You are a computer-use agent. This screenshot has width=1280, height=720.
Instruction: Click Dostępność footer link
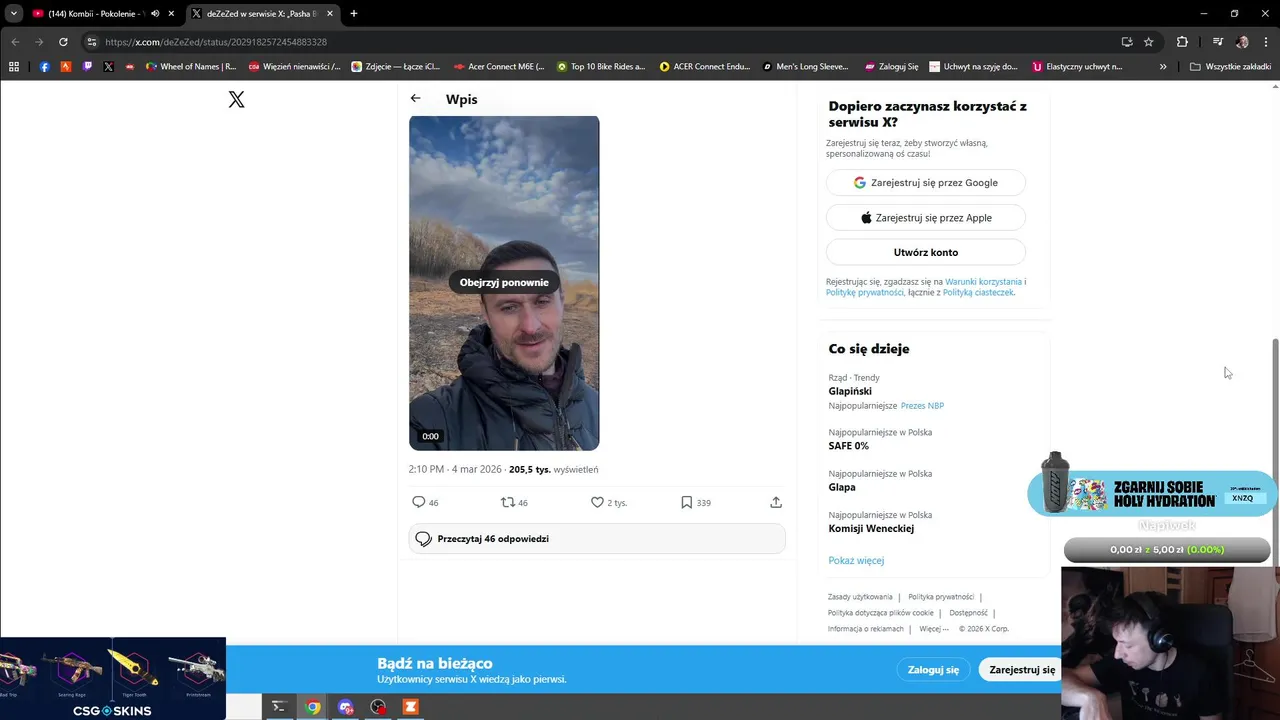968,613
